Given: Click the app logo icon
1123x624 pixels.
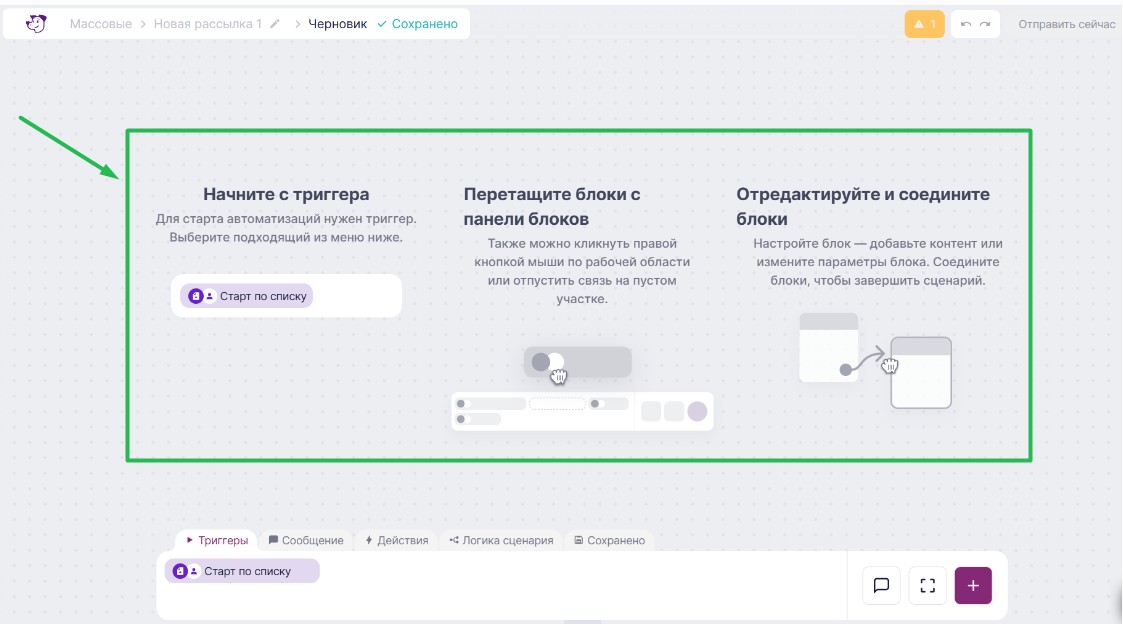Looking at the screenshot, I should click(x=36, y=24).
